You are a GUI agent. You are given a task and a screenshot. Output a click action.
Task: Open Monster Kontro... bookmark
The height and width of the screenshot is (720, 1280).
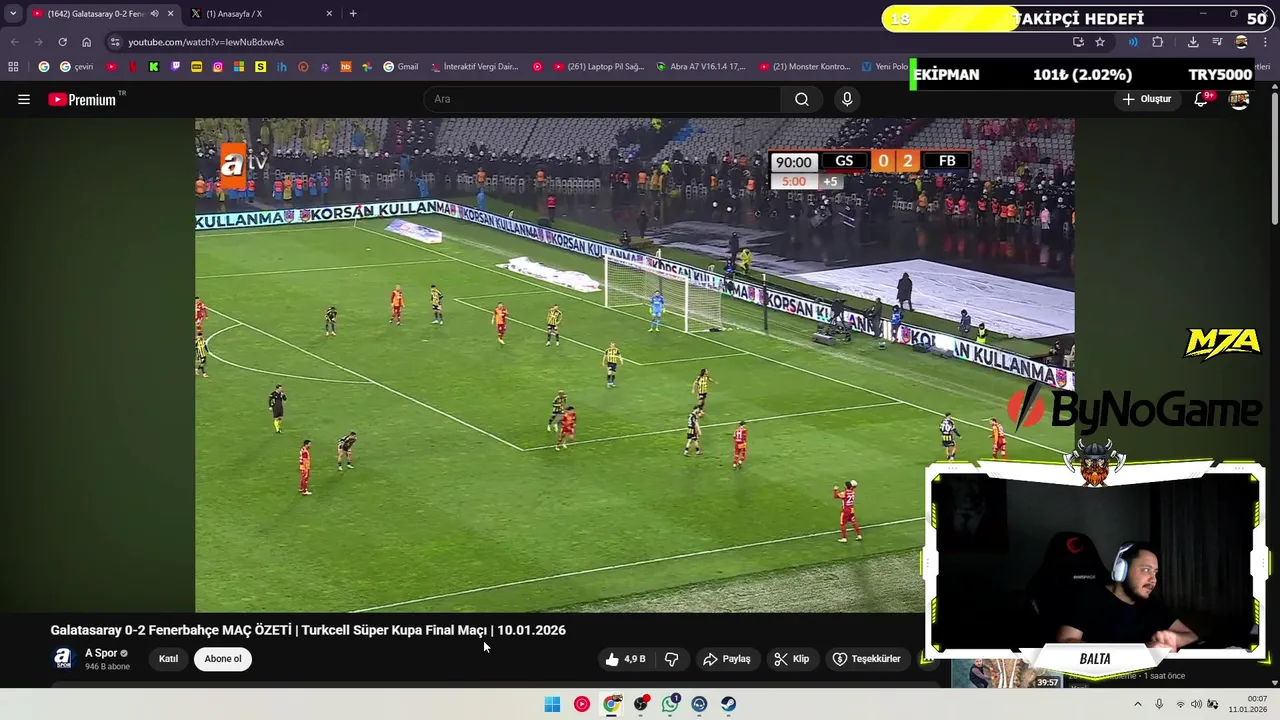coord(804,67)
